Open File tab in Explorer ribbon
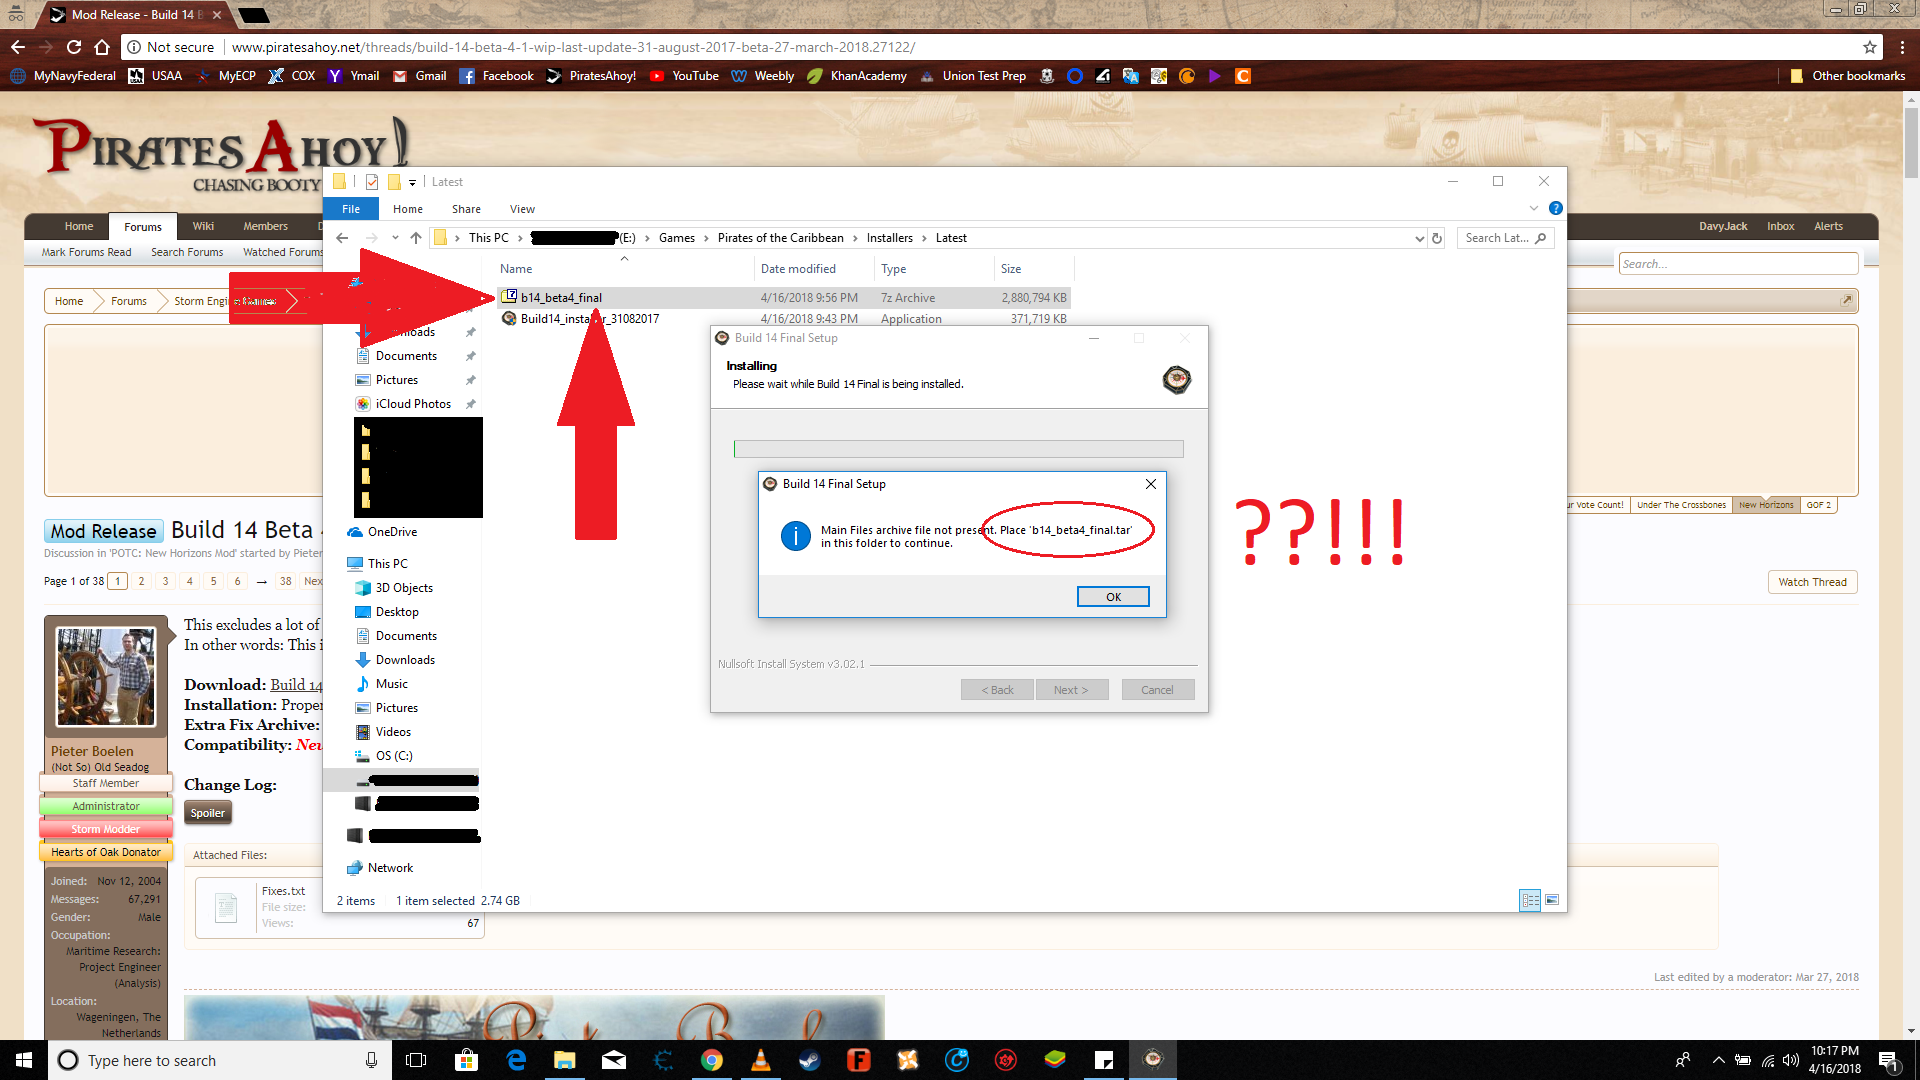The height and width of the screenshot is (1080, 1920). tap(351, 209)
